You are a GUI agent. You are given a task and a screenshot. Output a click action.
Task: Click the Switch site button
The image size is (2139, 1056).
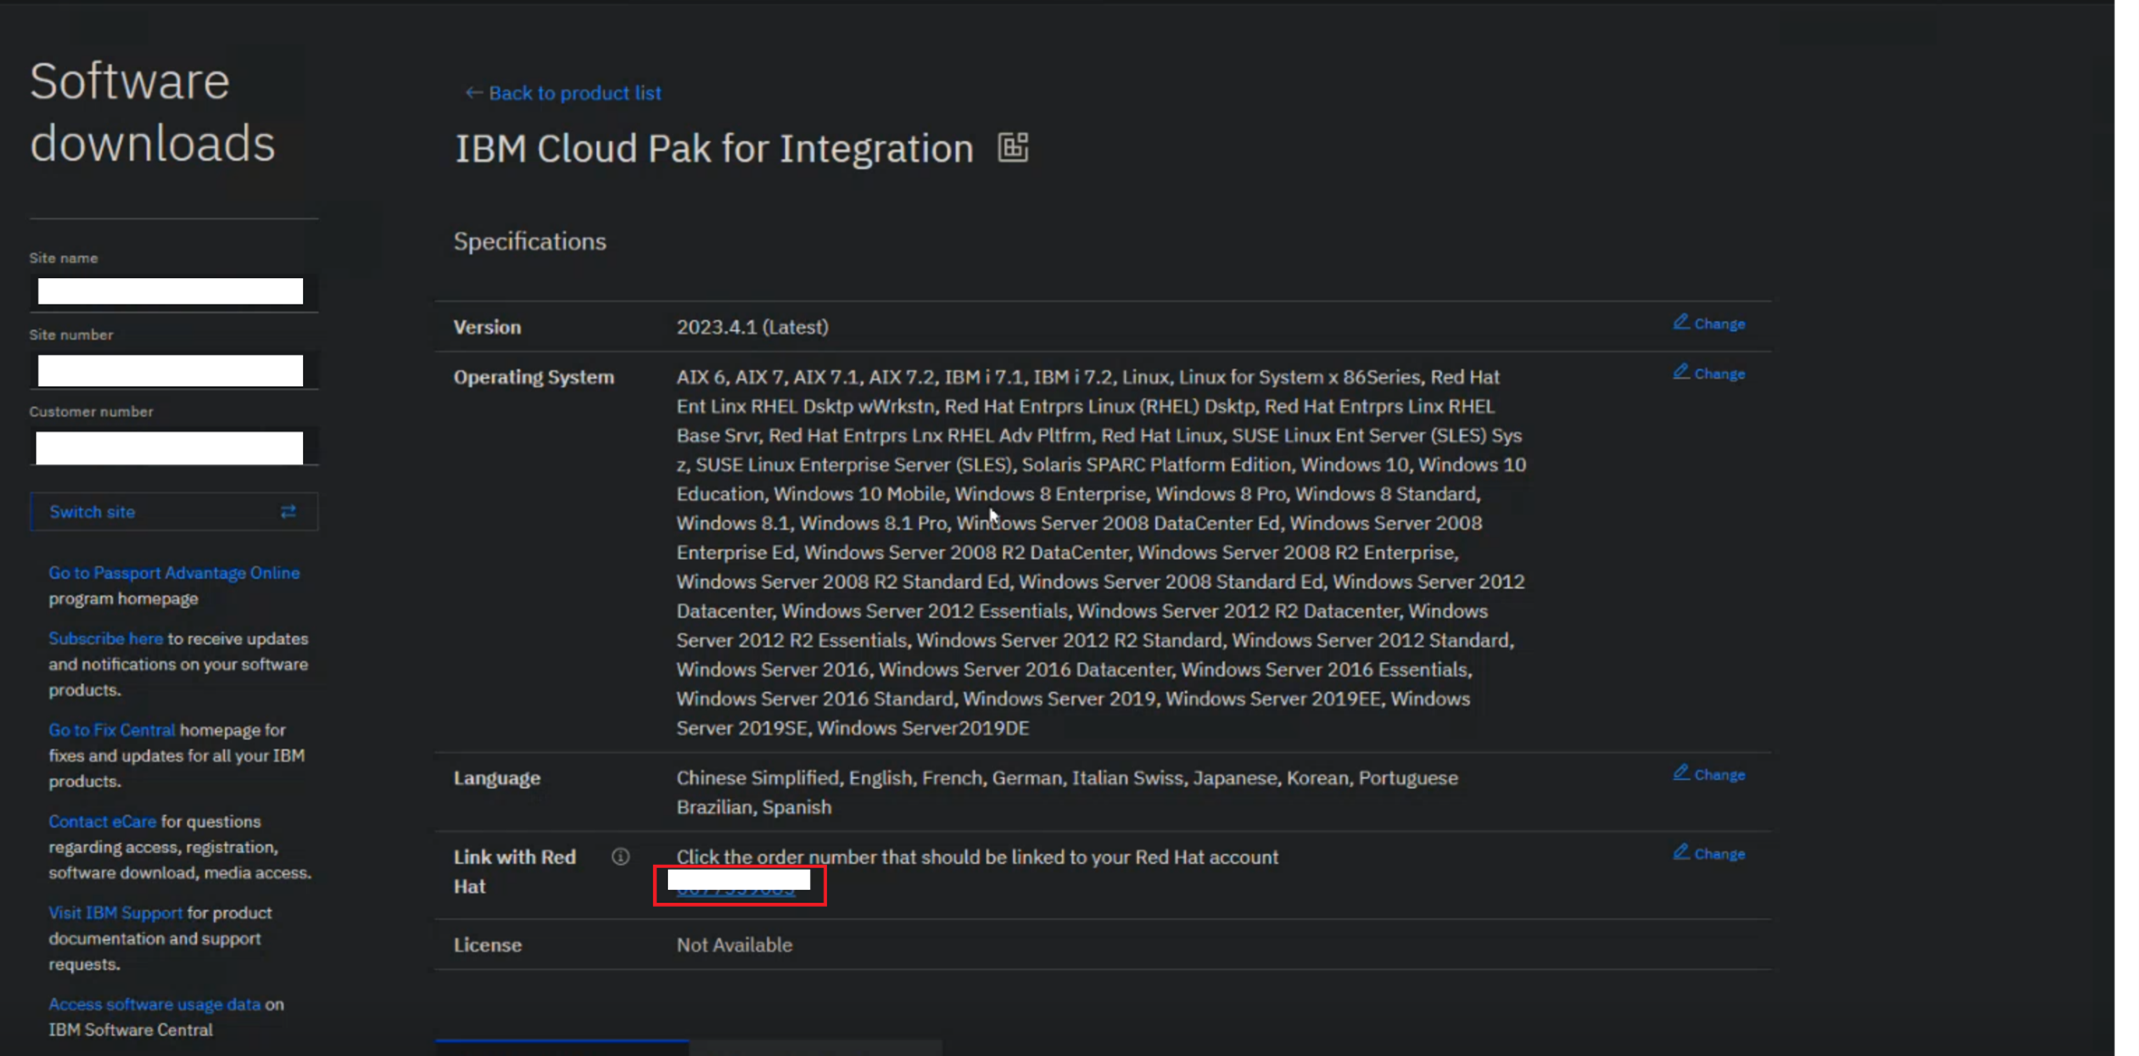[174, 511]
